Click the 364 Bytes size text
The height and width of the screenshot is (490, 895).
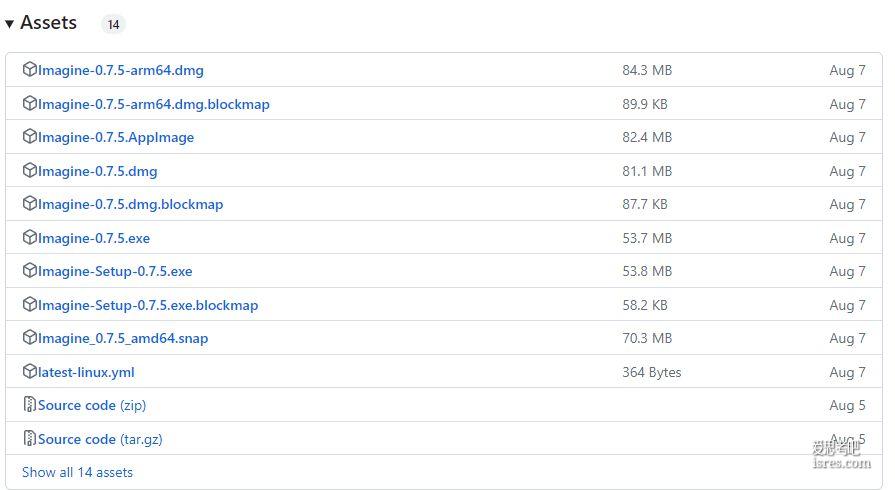coord(652,372)
